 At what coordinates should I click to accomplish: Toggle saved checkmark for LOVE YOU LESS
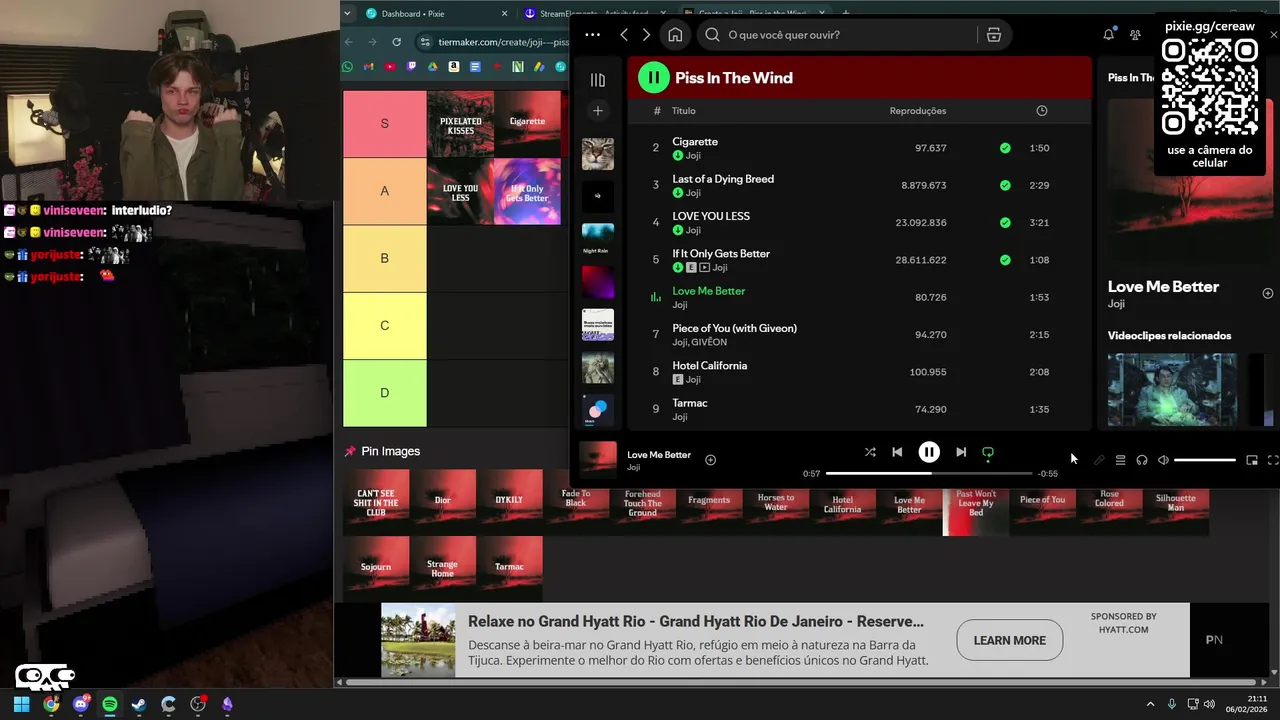pos(1005,223)
